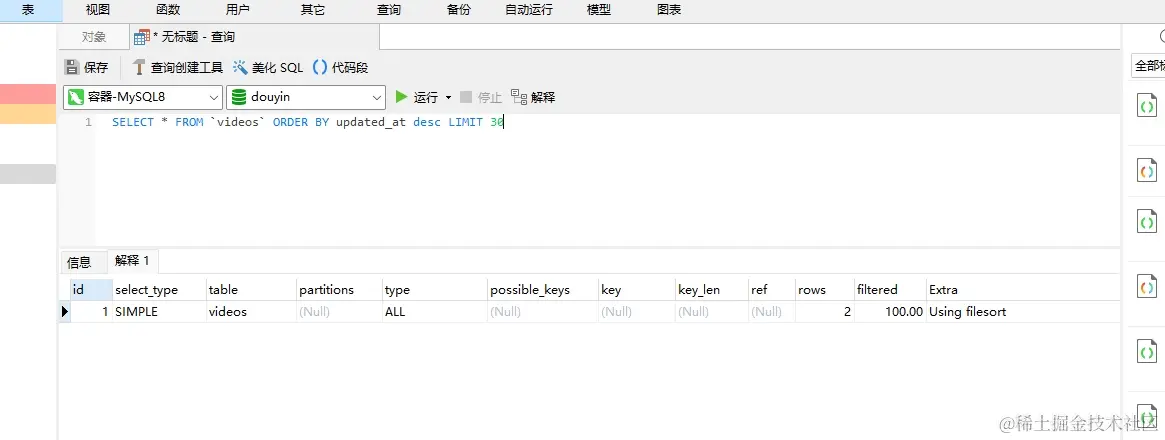Open the 代码段 code snippets

tap(340, 68)
